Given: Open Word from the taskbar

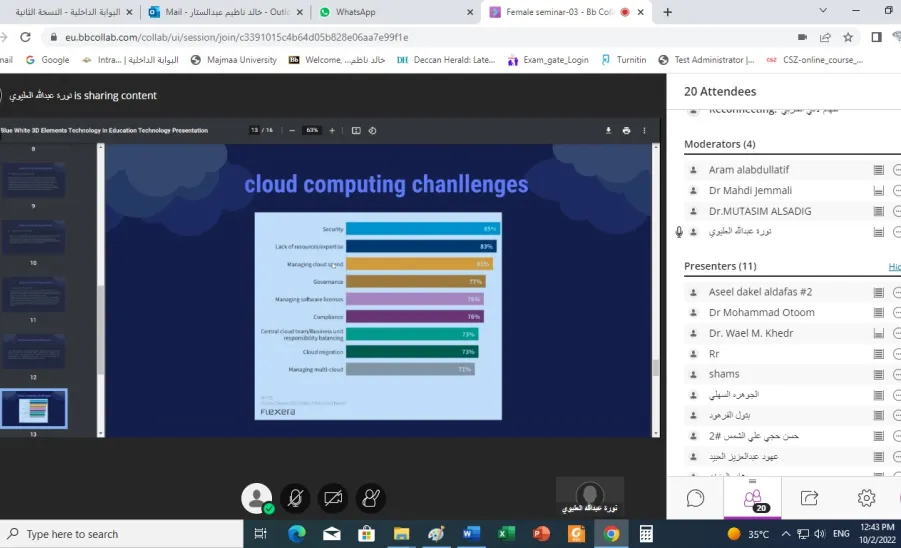Looking at the screenshot, I should click(471, 534).
